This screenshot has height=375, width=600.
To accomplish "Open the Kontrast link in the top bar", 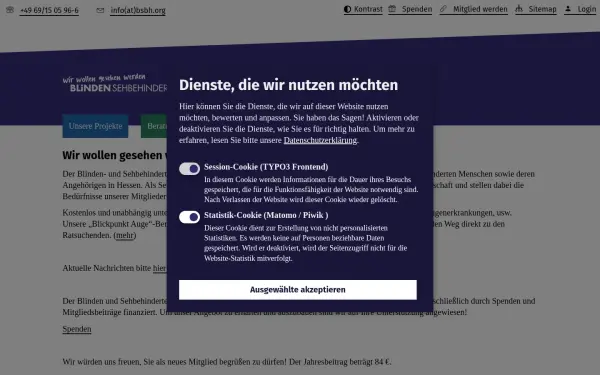I will [x=368, y=9].
